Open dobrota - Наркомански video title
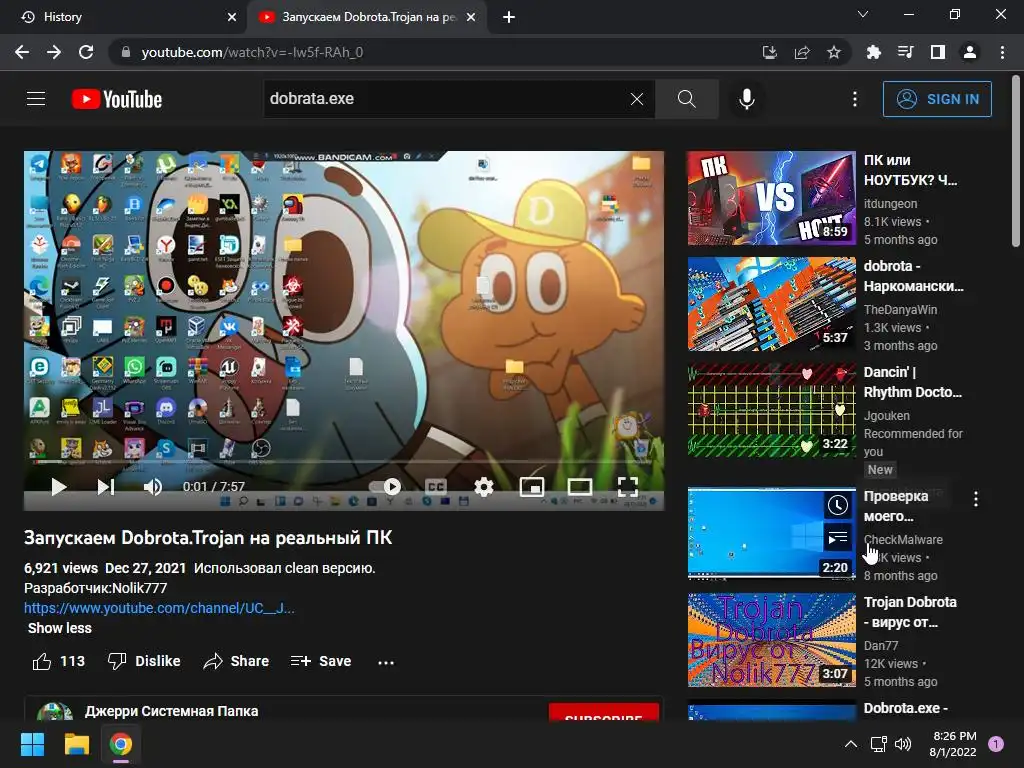This screenshot has height=768, width=1024. pos(913,276)
